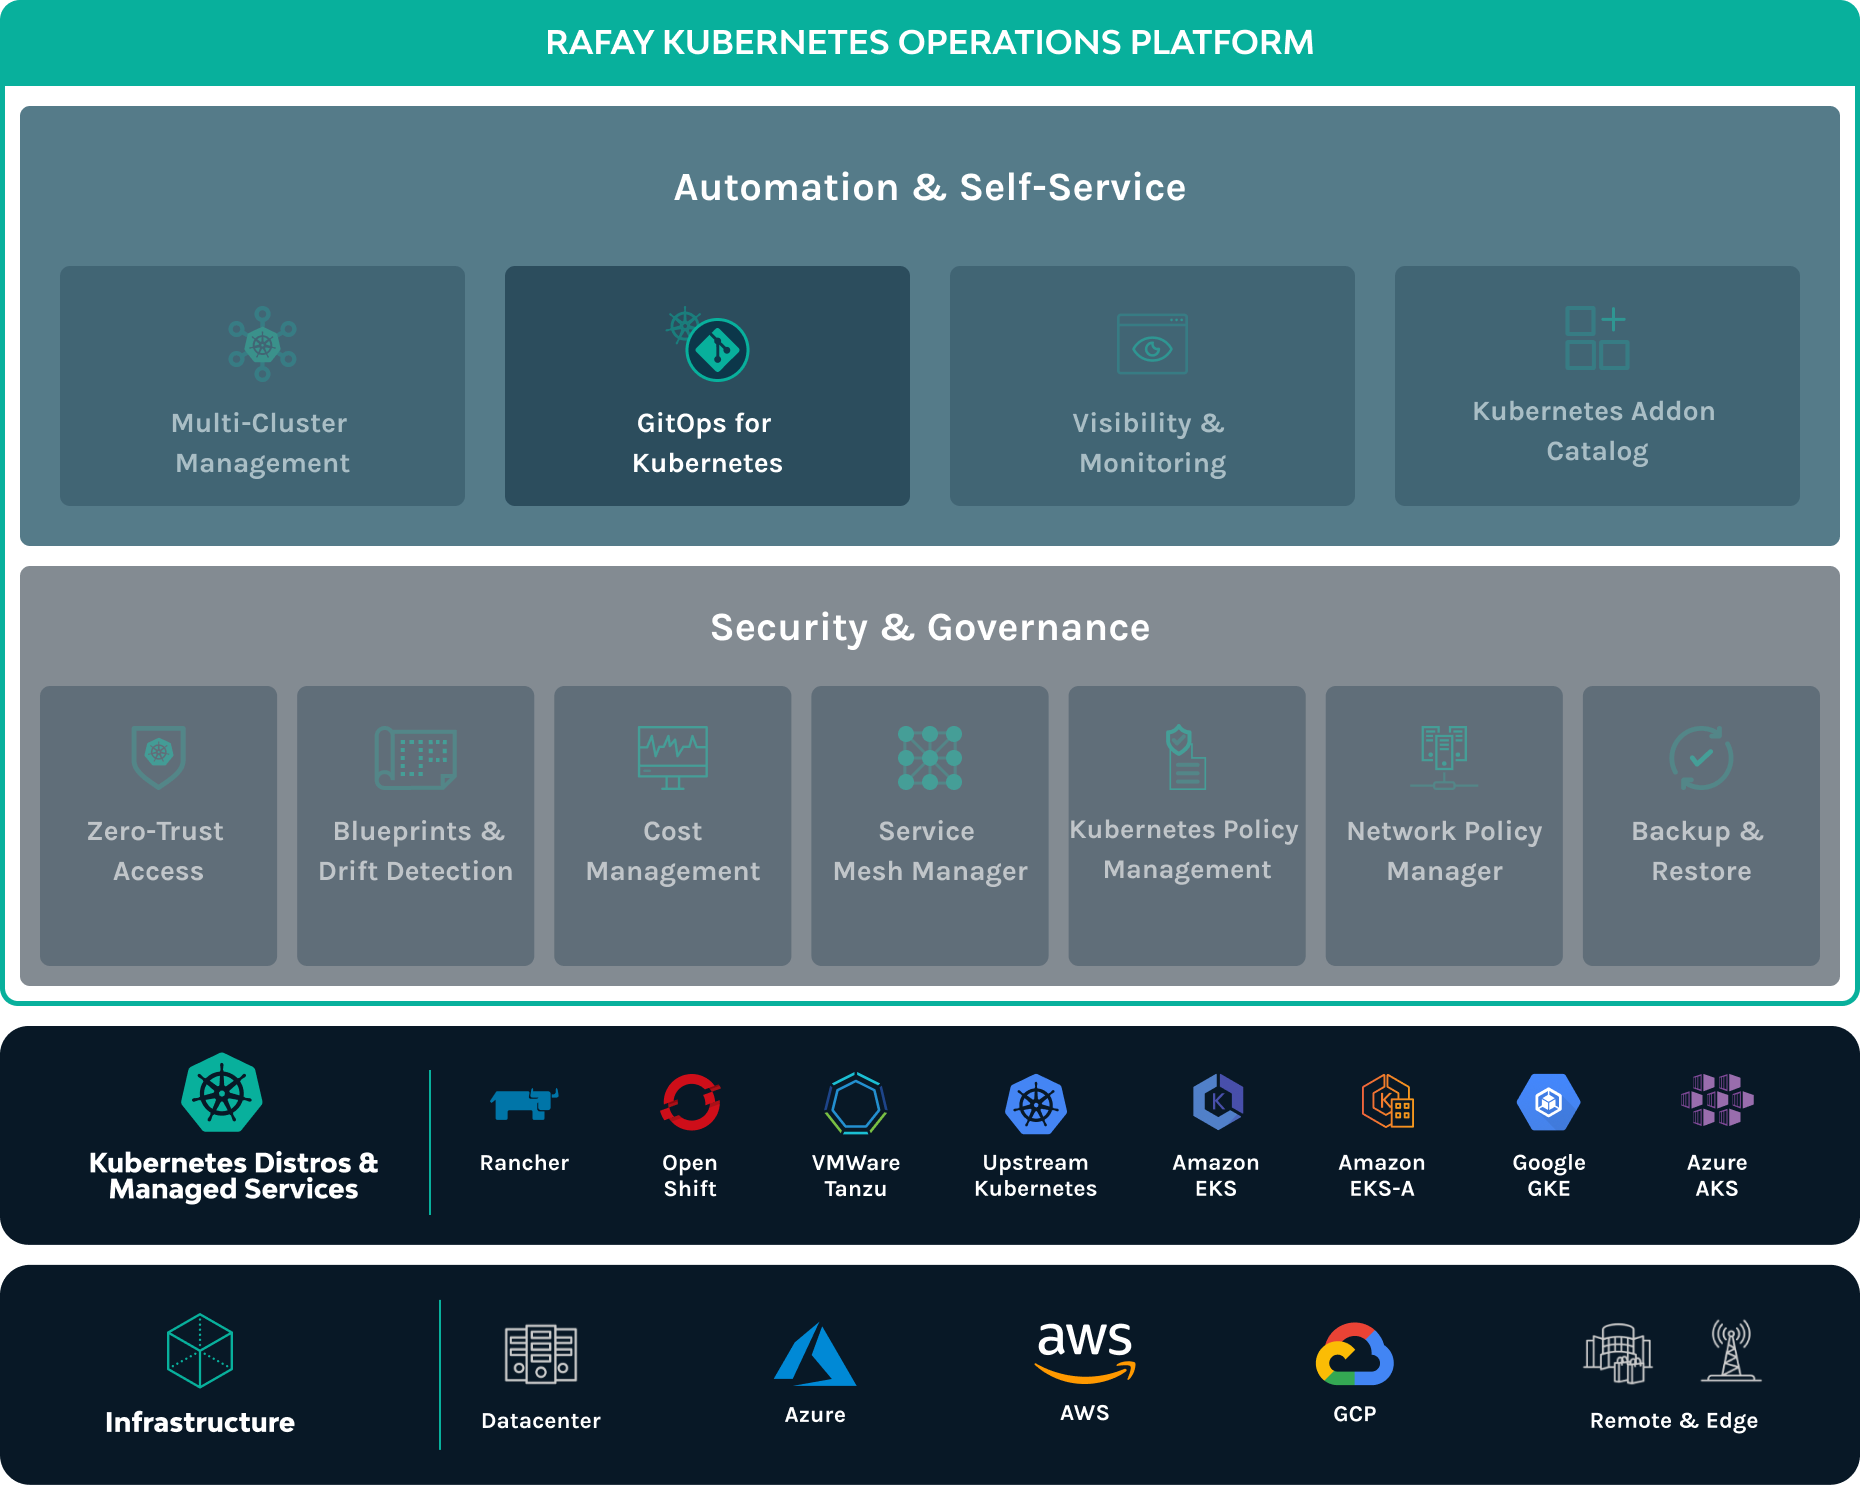Open the Multi-Cluster Management label
Image resolution: width=1860 pixels, height=1485 pixels.
tap(262, 443)
